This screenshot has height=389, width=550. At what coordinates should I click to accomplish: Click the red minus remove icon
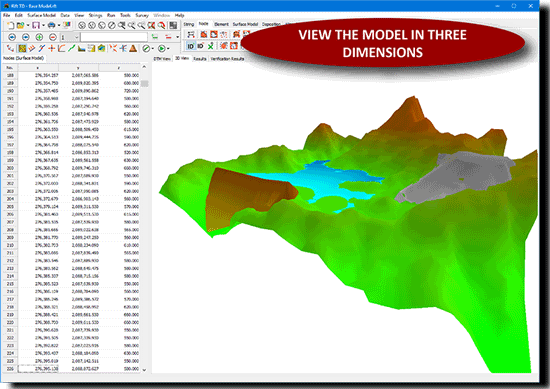(53, 37)
